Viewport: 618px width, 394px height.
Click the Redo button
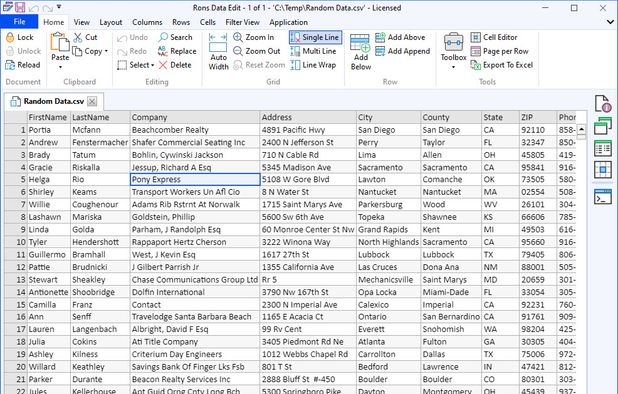[x=132, y=51]
